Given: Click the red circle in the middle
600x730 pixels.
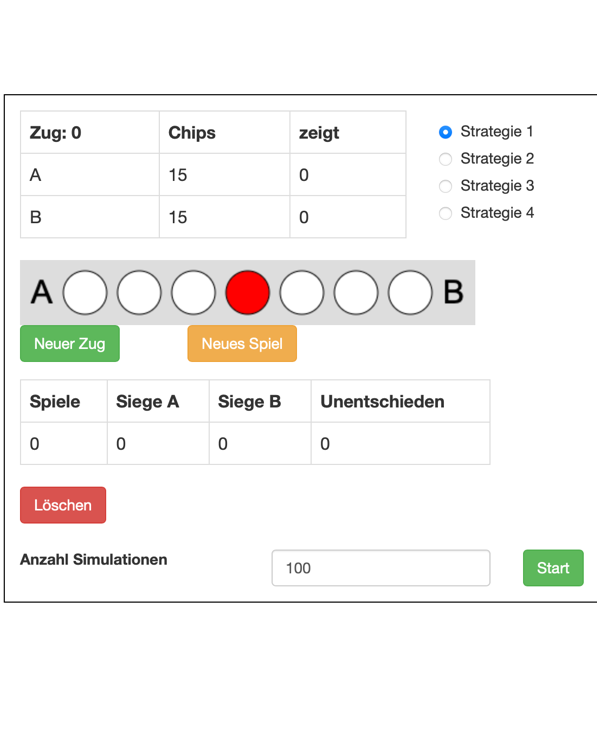Looking at the screenshot, I should [248, 293].
